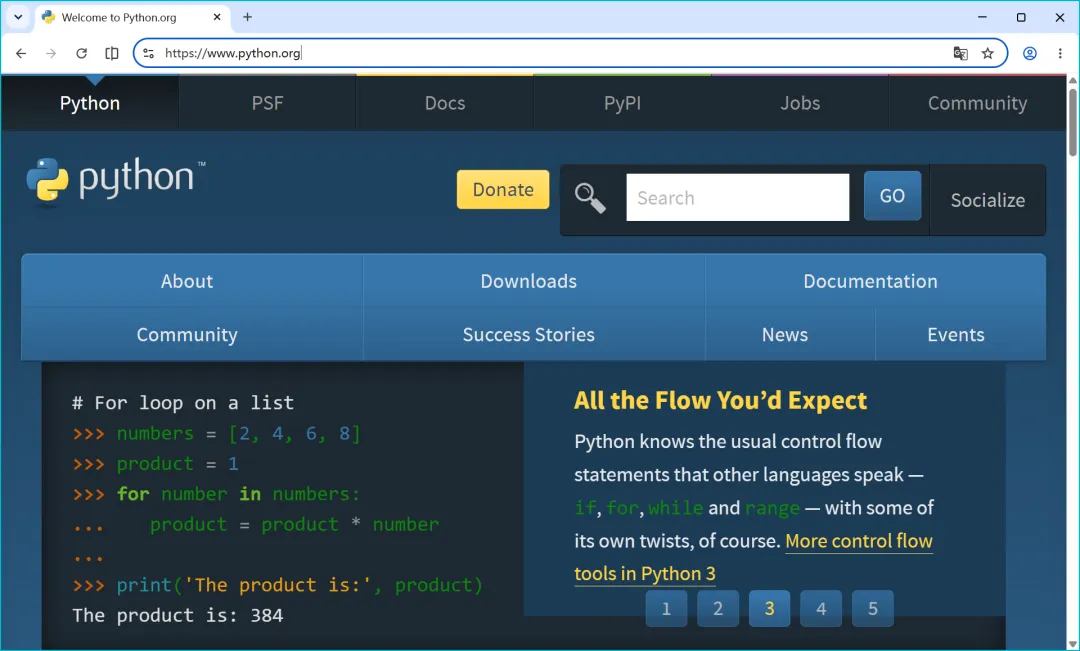This screenshot has width=1080, height=651.
Task: Open the Docs top navigation tab
Action: (445, 103)
